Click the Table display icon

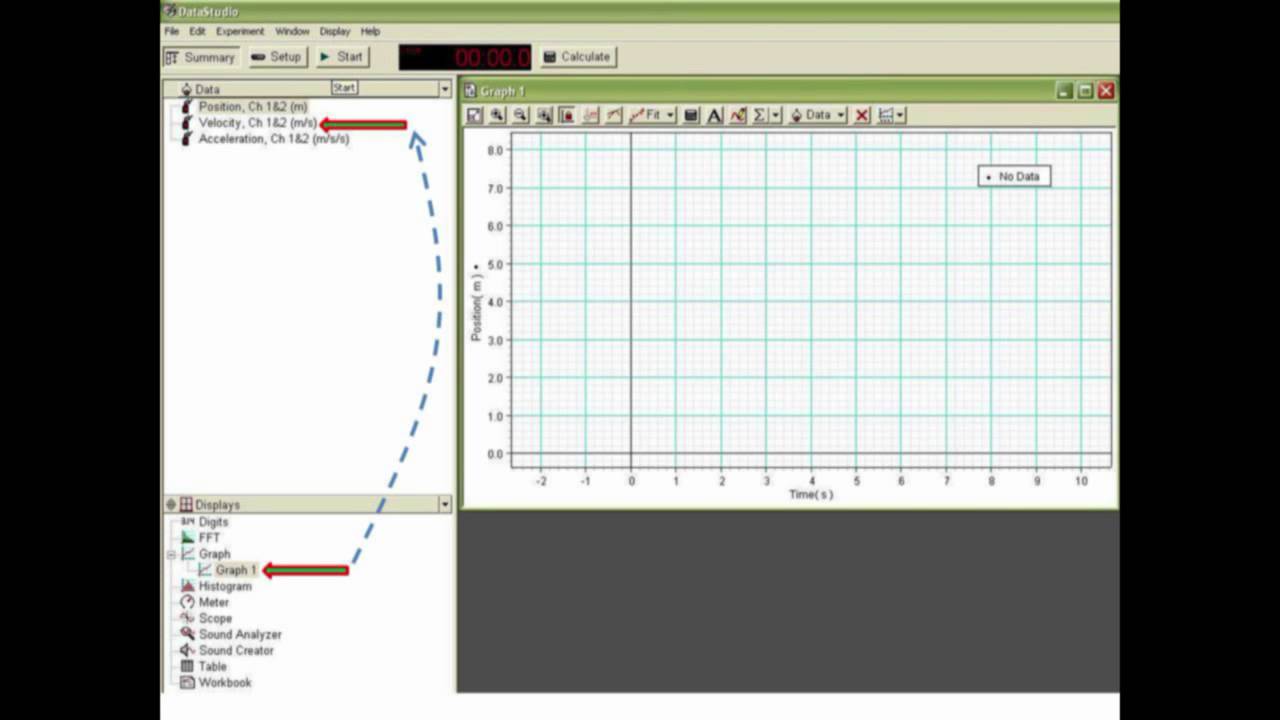tap(187, 666)
